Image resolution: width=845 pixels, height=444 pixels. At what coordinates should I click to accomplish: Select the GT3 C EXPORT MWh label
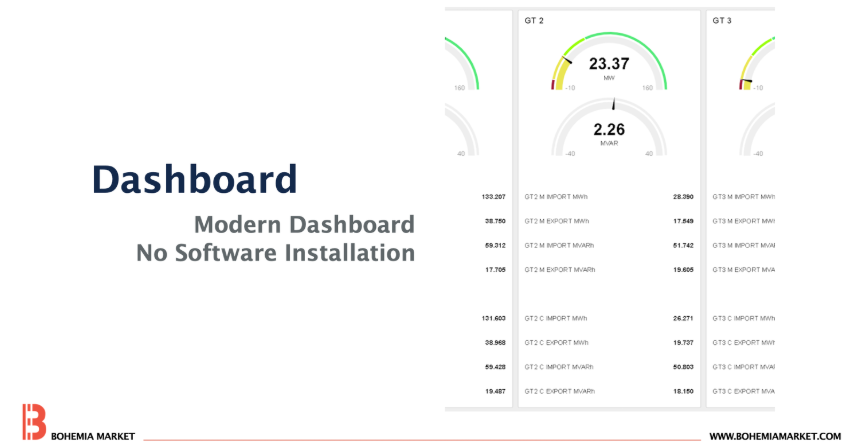click(x=743, y=342)
